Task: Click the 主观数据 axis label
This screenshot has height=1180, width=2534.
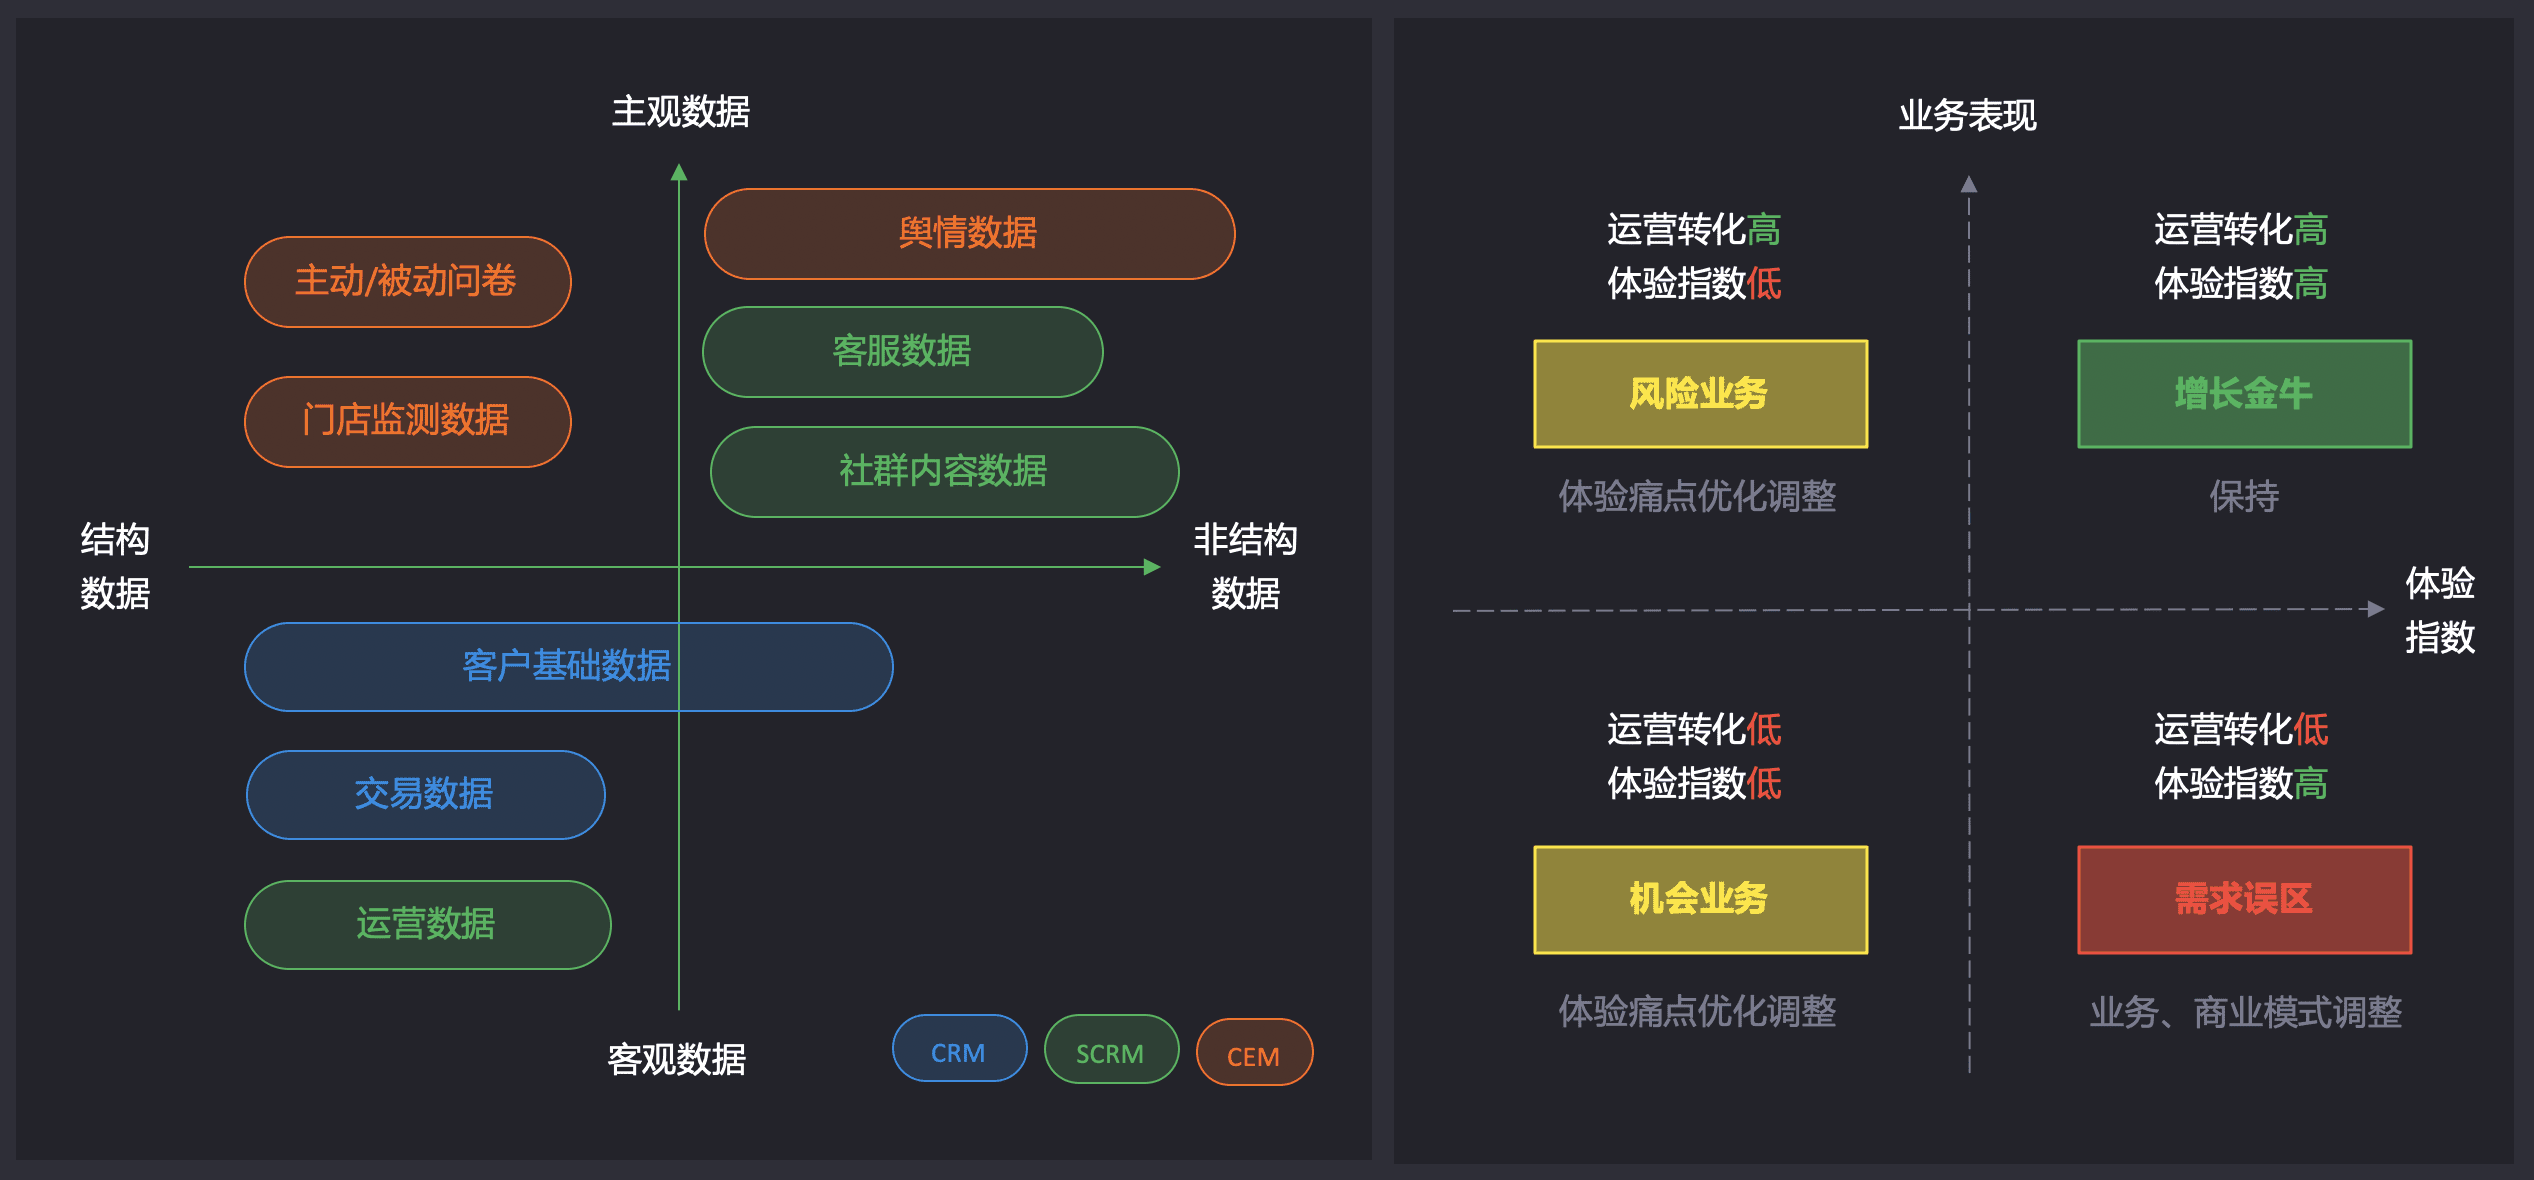Action: click(681, 111)
